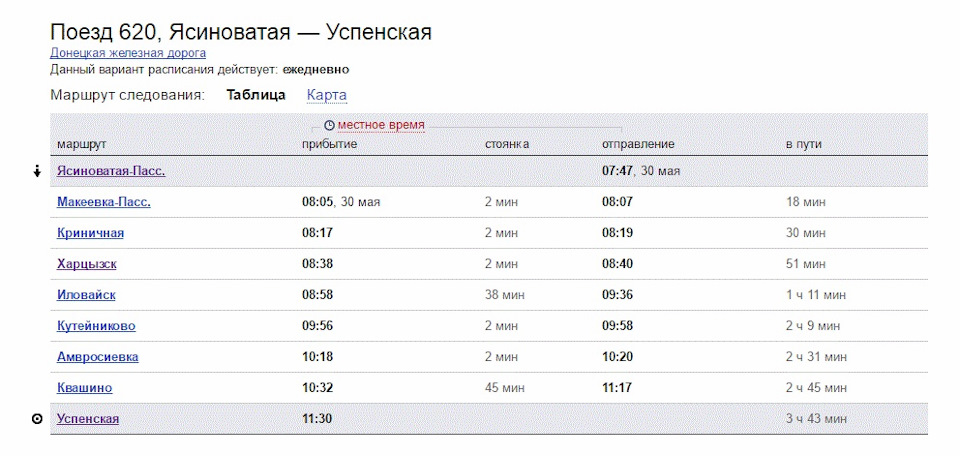Open the Макеевка-Пасс. station page
Screen dimensions: 960x456
coord(104,202)
